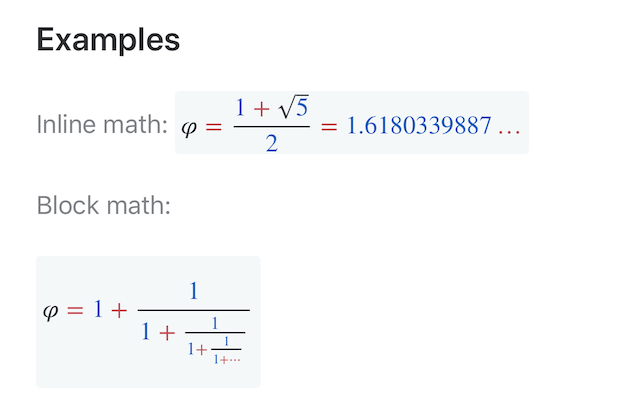621x420 pixels.
Task: Select the phi symbol in the block formula
Action: 52,310
